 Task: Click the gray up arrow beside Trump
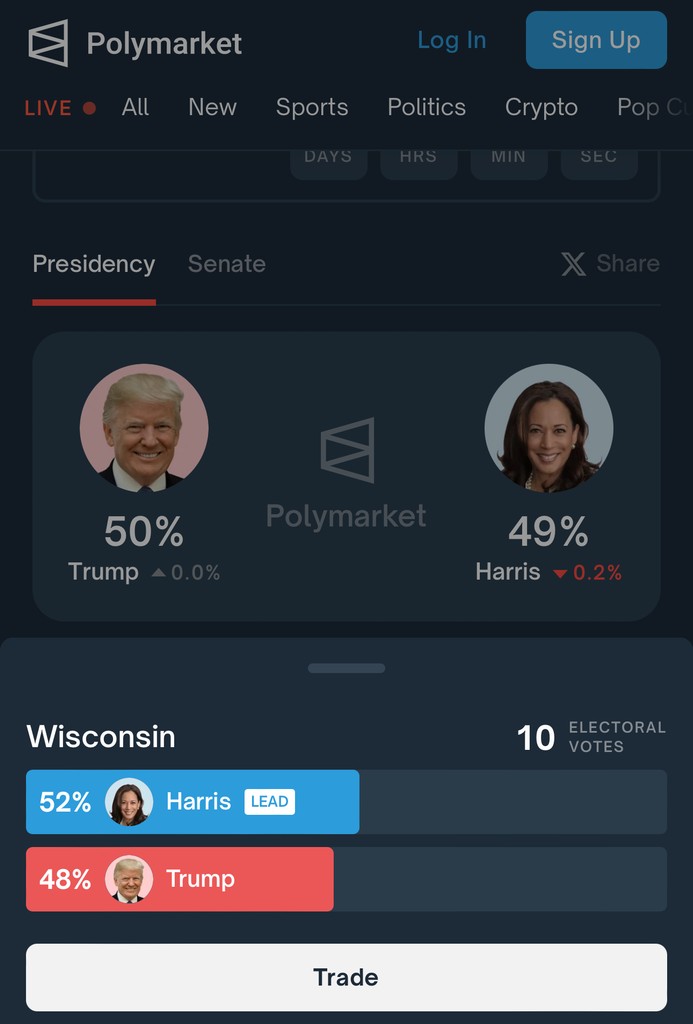point(158,573)
